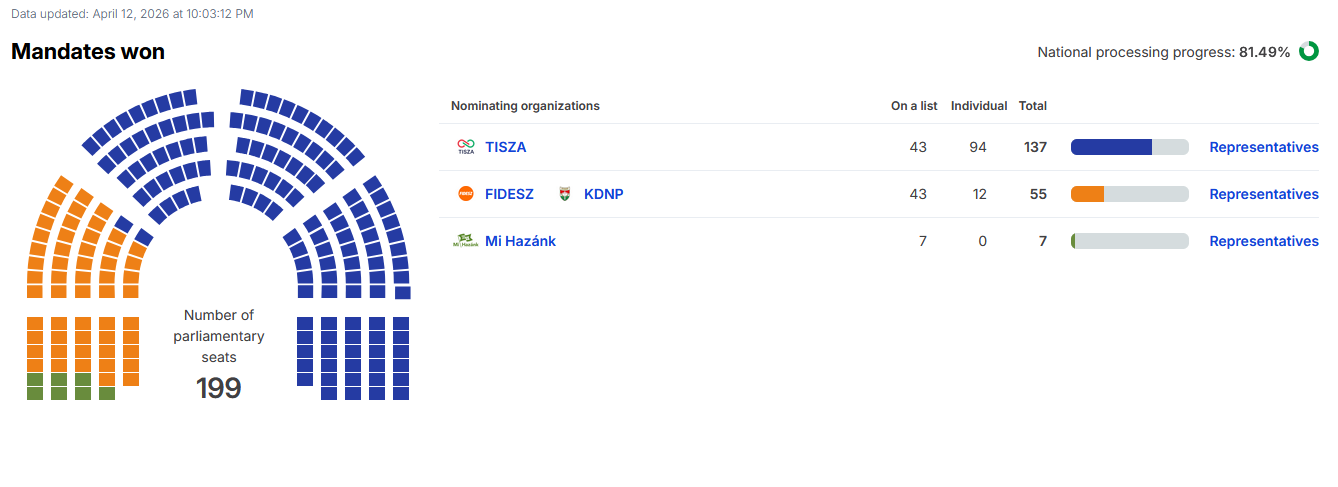Click the FIDESZ orange logo icon

tap(466, 194)
